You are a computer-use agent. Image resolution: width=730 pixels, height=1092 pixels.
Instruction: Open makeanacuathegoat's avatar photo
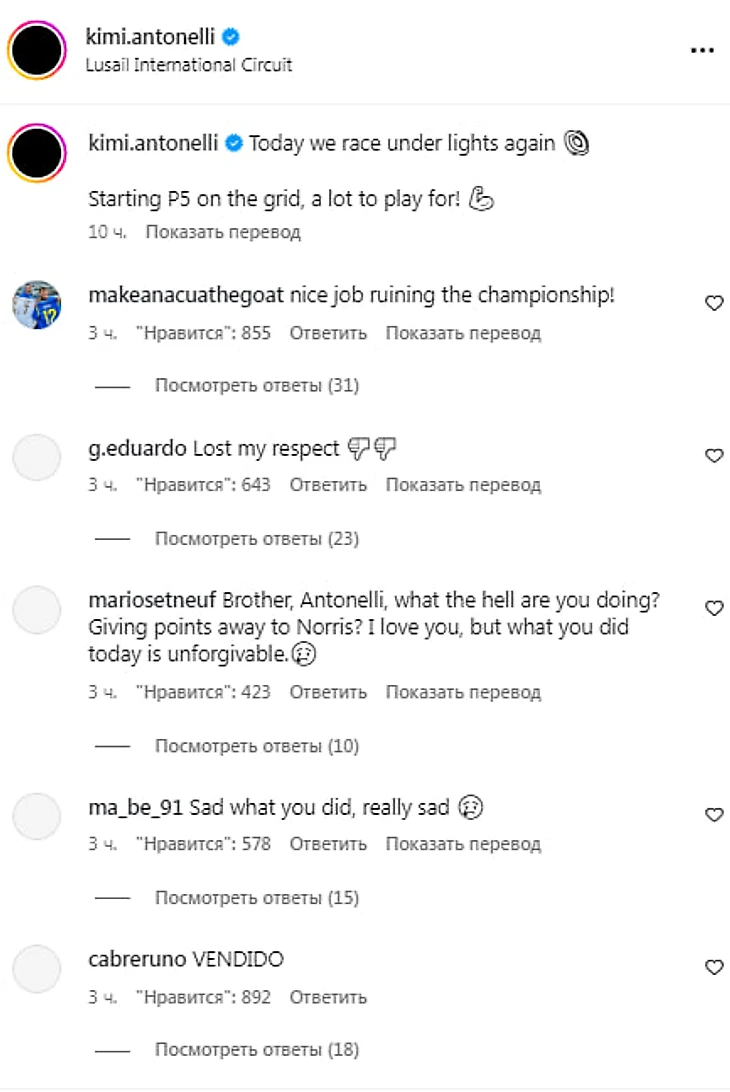pyautogui.click(x=37, y=304)
